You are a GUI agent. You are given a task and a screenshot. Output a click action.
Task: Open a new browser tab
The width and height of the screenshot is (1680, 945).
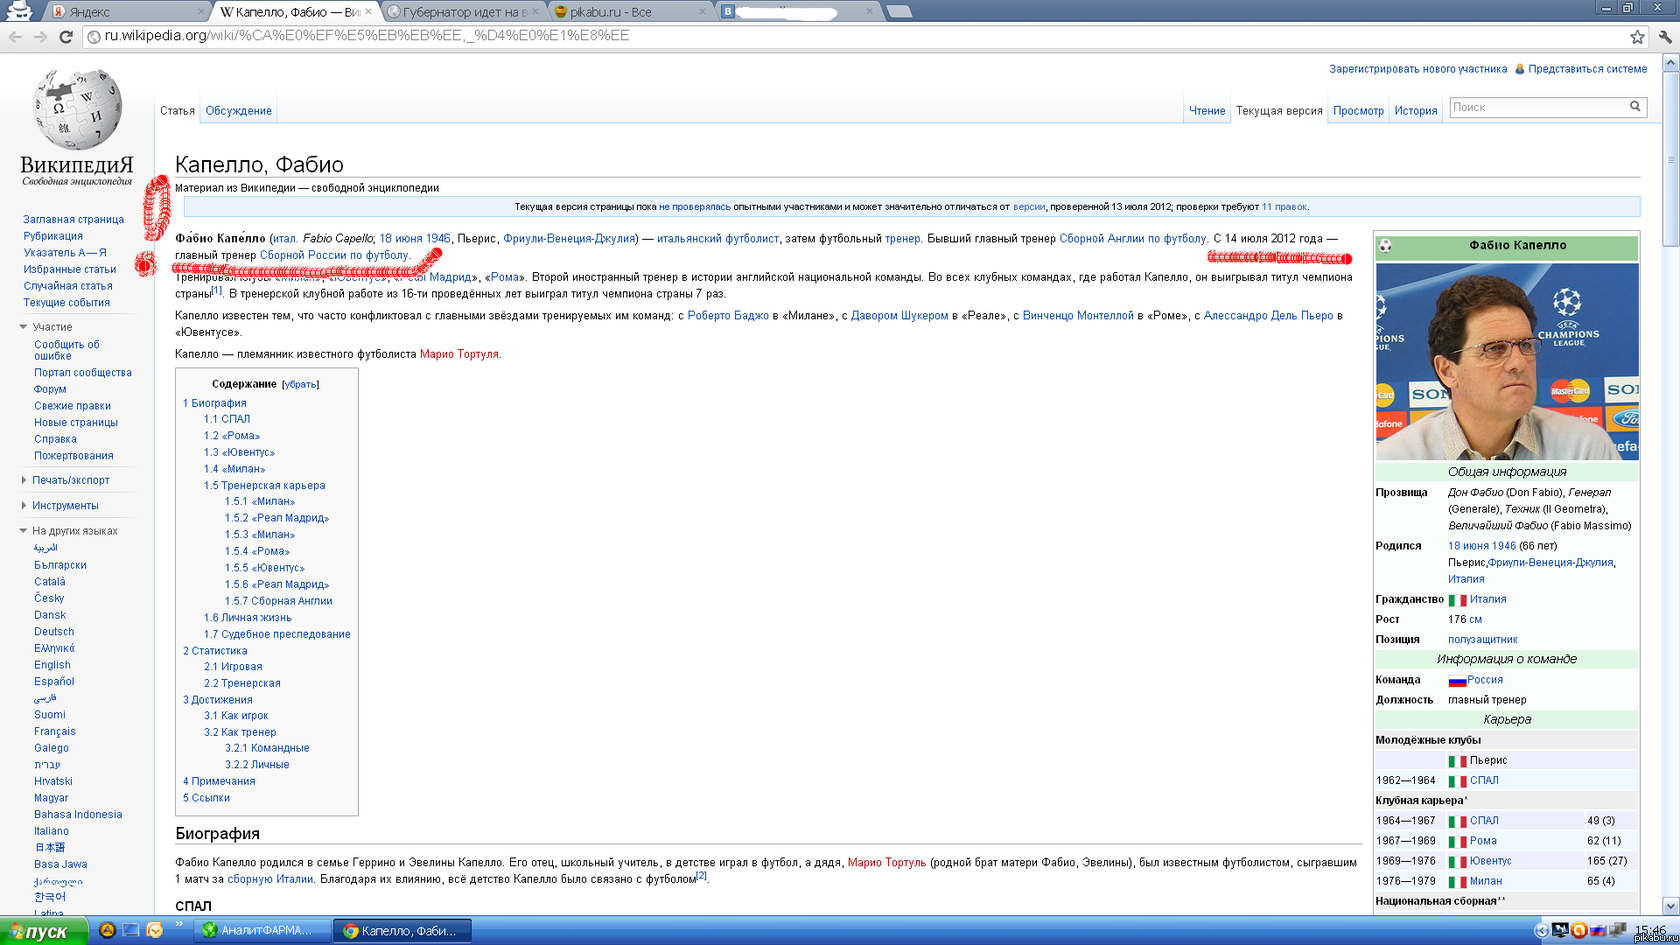[899, 12]
